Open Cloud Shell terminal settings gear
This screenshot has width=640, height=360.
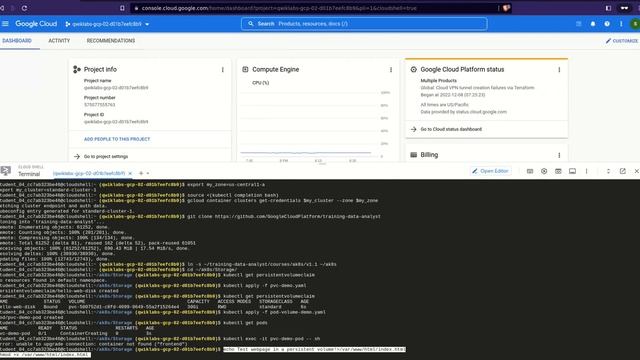[544, 171]
